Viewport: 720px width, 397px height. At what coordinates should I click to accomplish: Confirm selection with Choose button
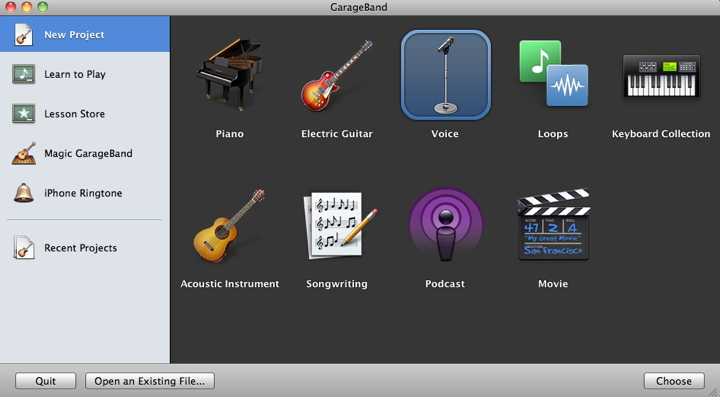[674, 381]
